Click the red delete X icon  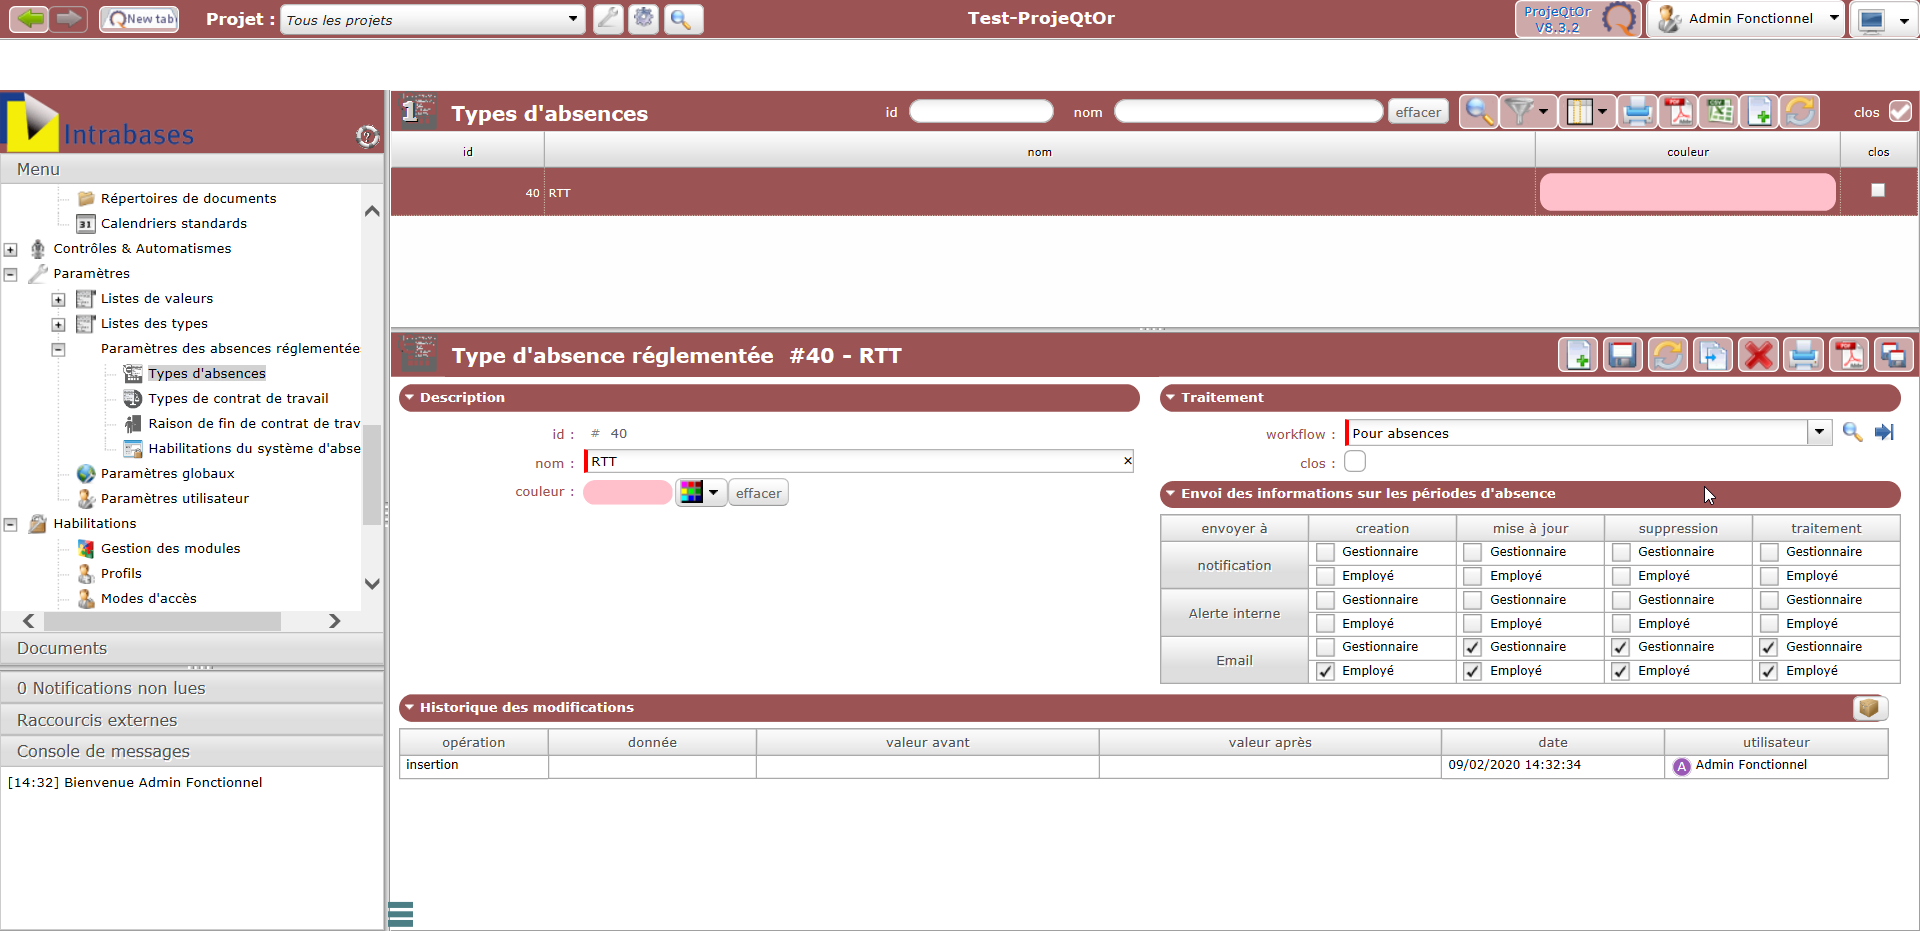(x=1758, y=355)
